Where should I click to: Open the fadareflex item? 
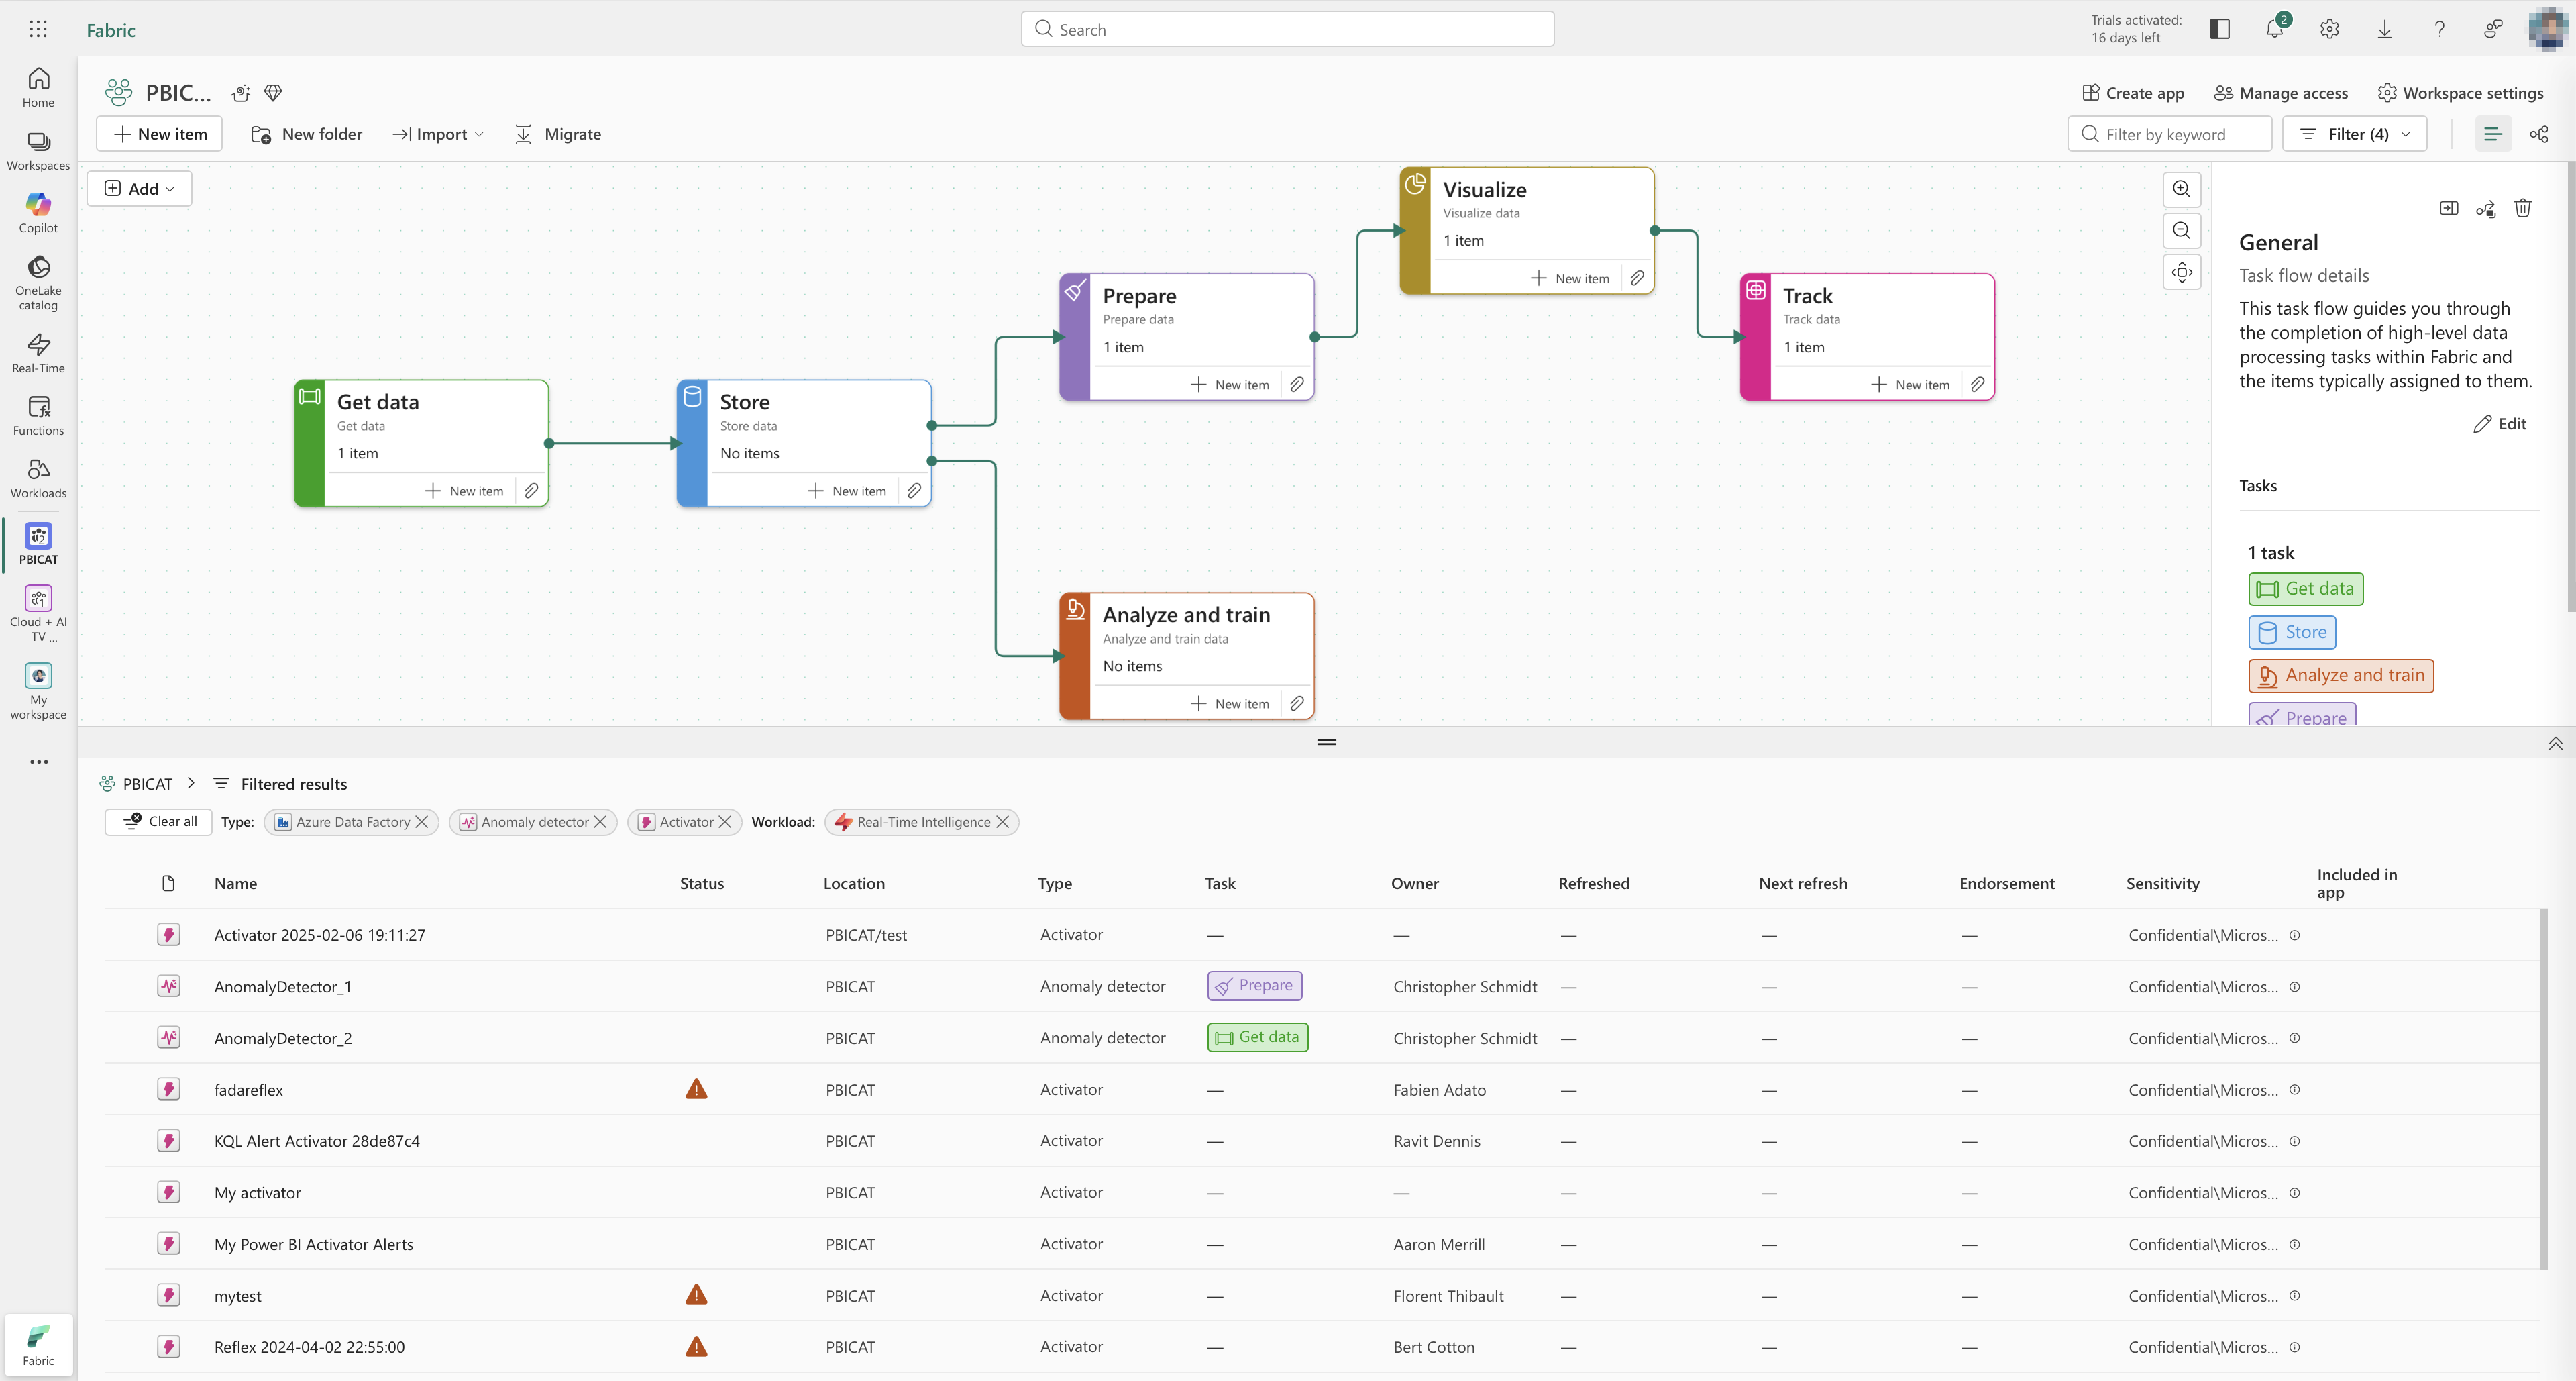click(x=248, y=1090)
